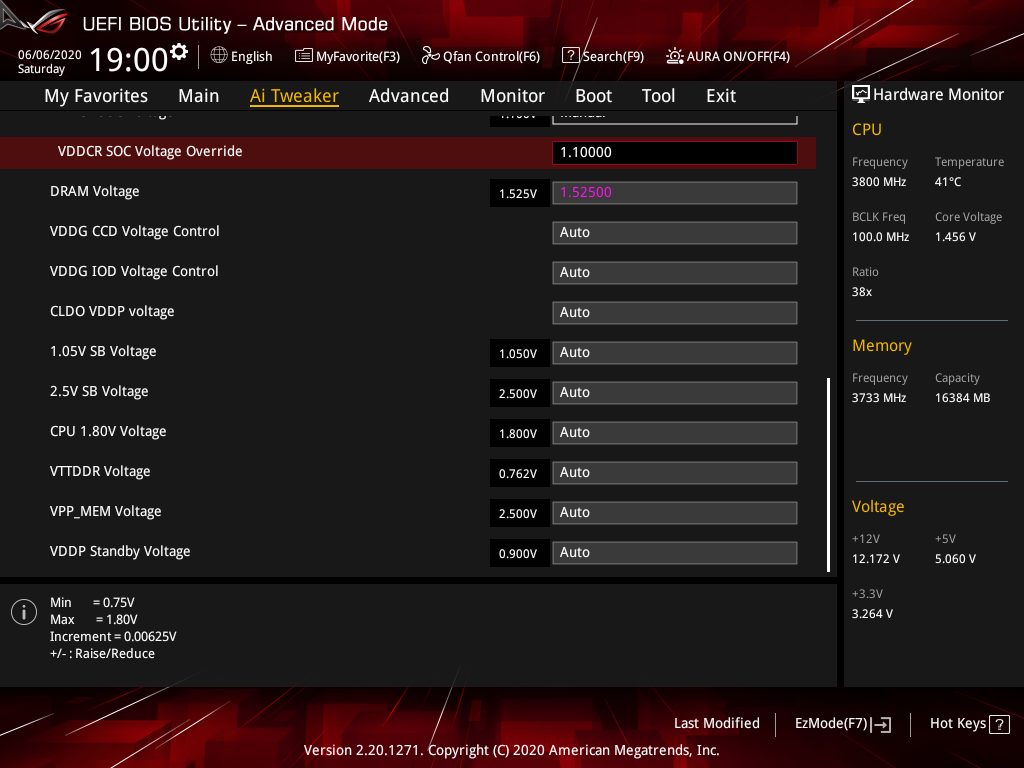
Task: Click the settings list scrollbar
Action: pos(828,474)
